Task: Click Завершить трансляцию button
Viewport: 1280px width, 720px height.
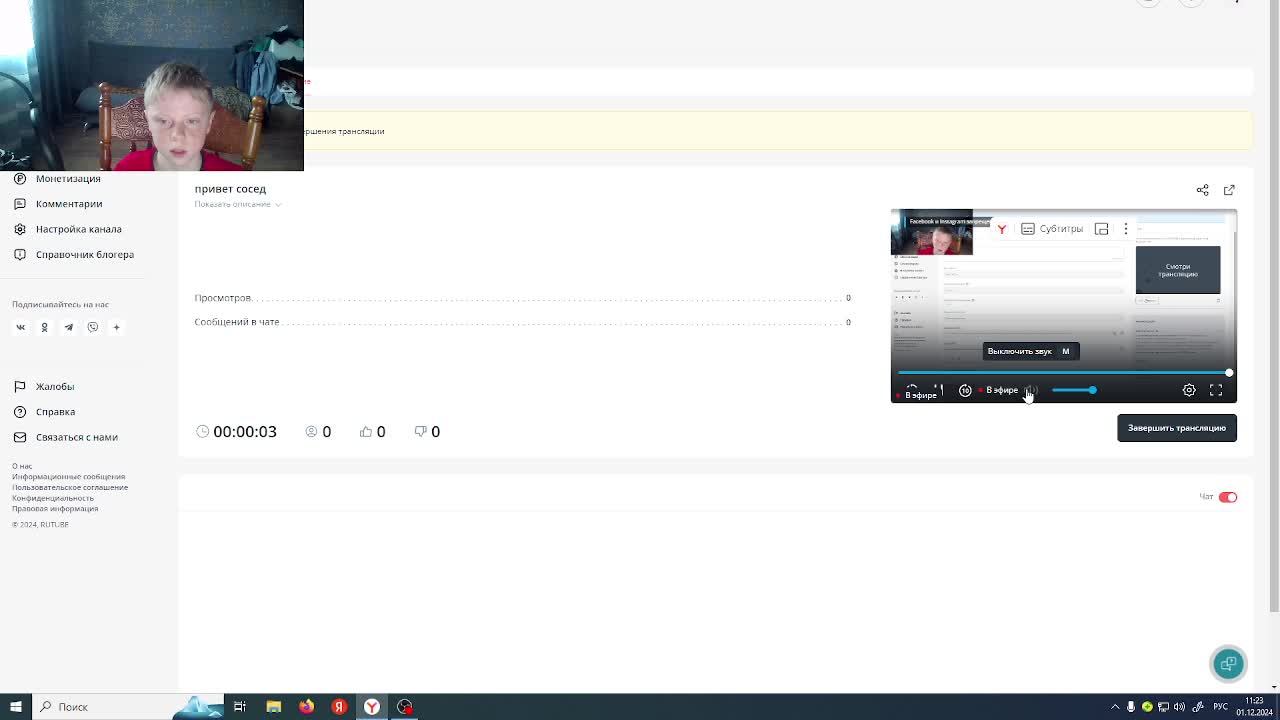Action: (1176, 428)
